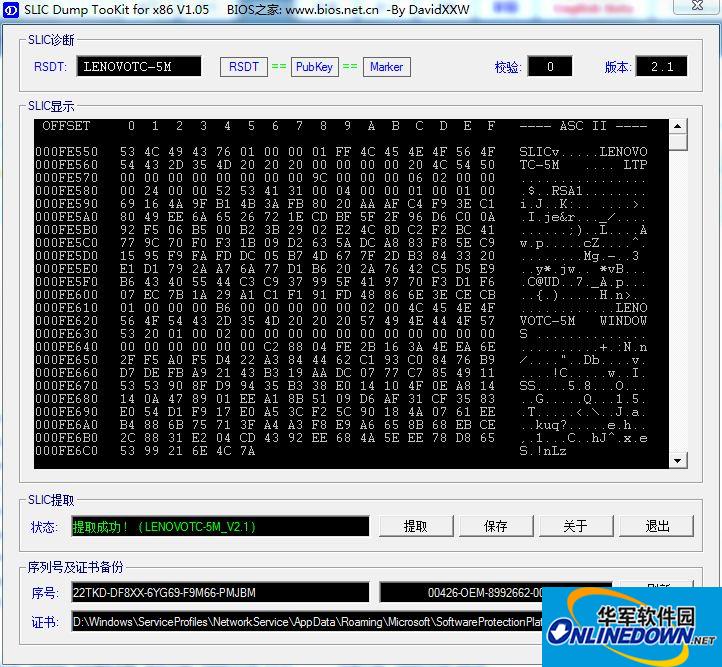Click the 证书 certificate label

point(45,623)
